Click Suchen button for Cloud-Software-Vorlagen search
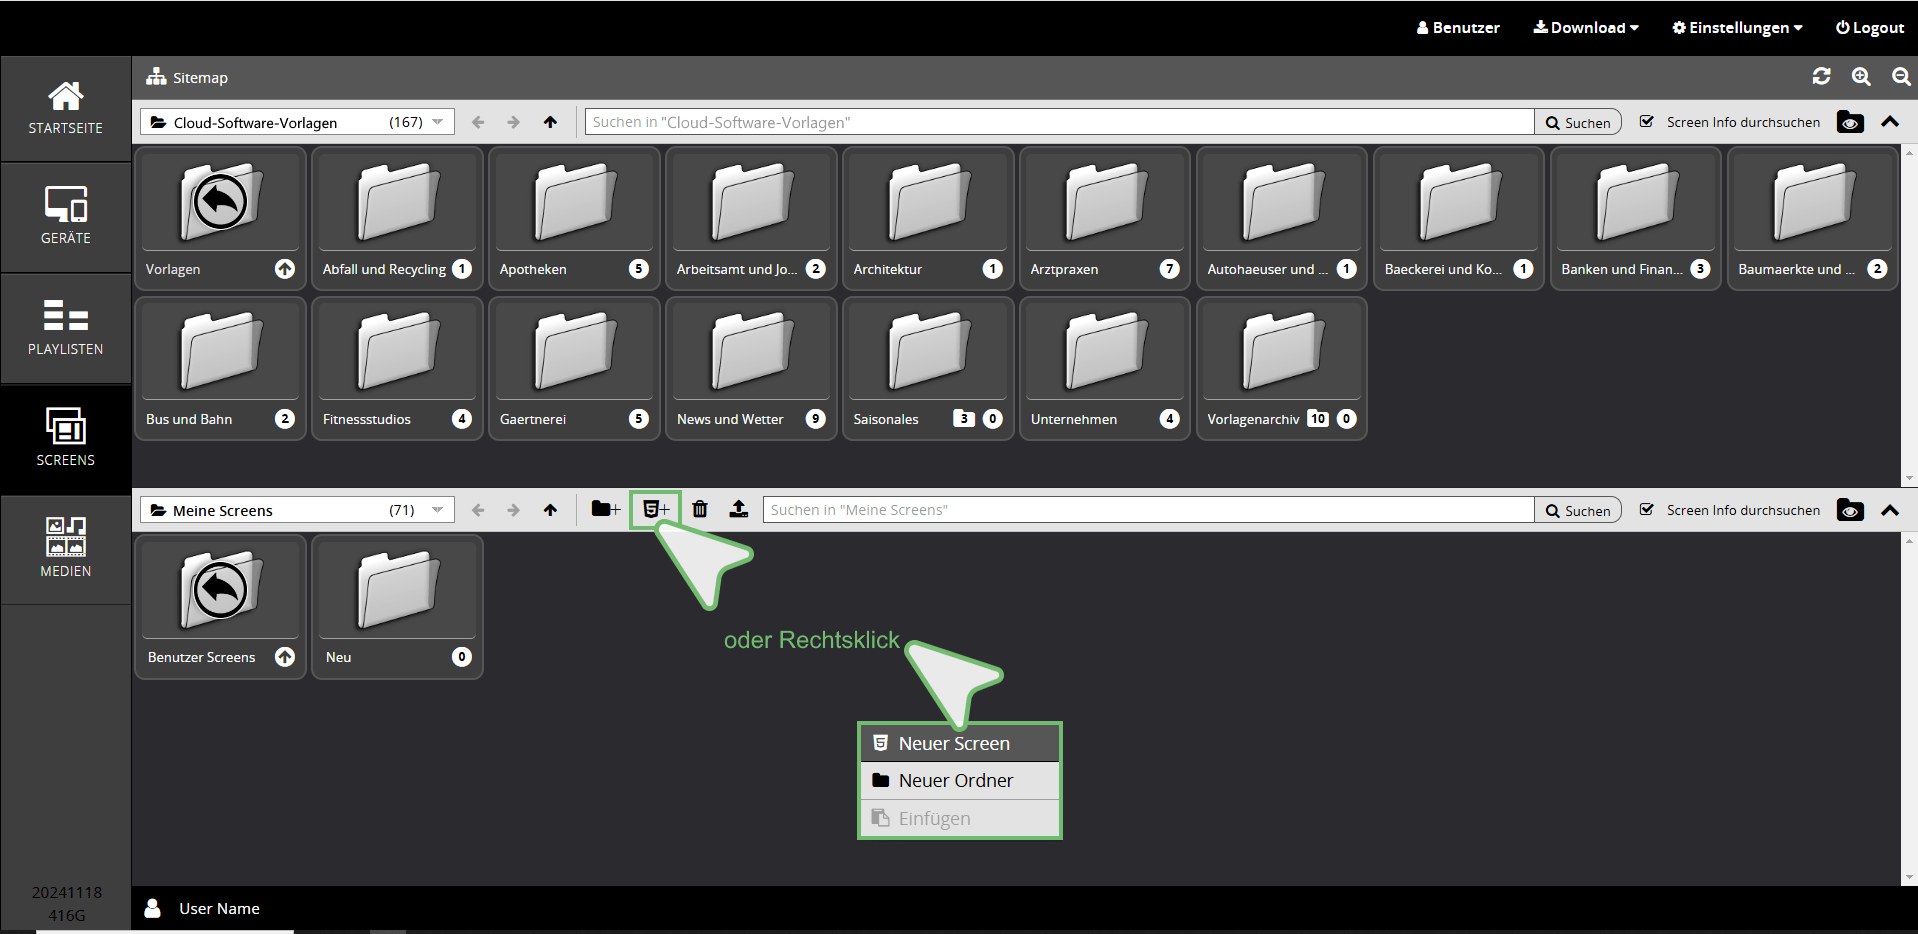Image resolution: width=1918 pixels, height=934 pixels. [x=1578, y=122]
